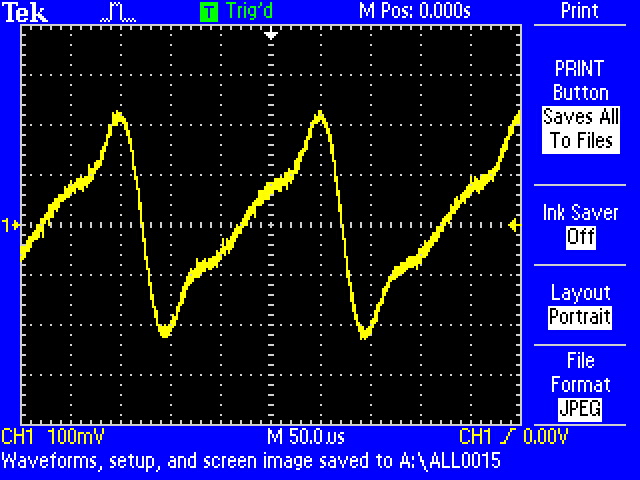
Task: Click the saved to A:\ALL0015 status message
Action: pos(250,461)
